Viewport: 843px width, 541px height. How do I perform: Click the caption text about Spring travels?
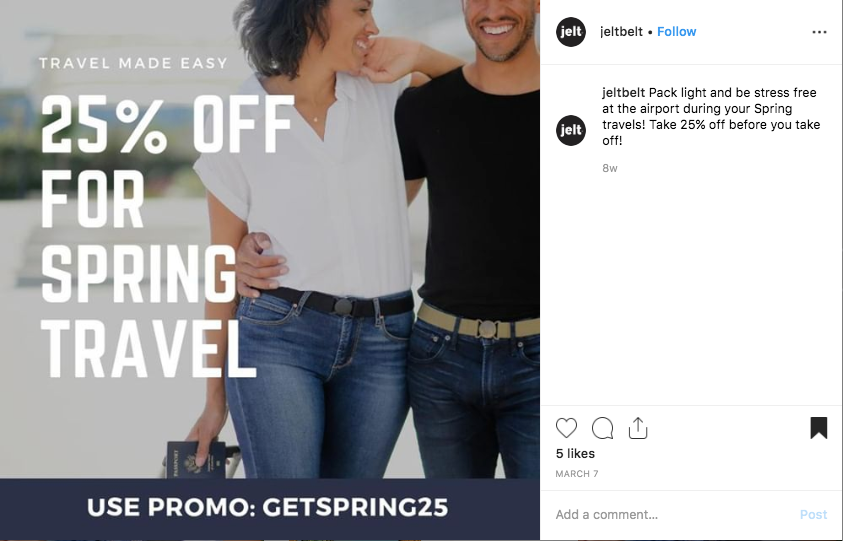(711, 117)
